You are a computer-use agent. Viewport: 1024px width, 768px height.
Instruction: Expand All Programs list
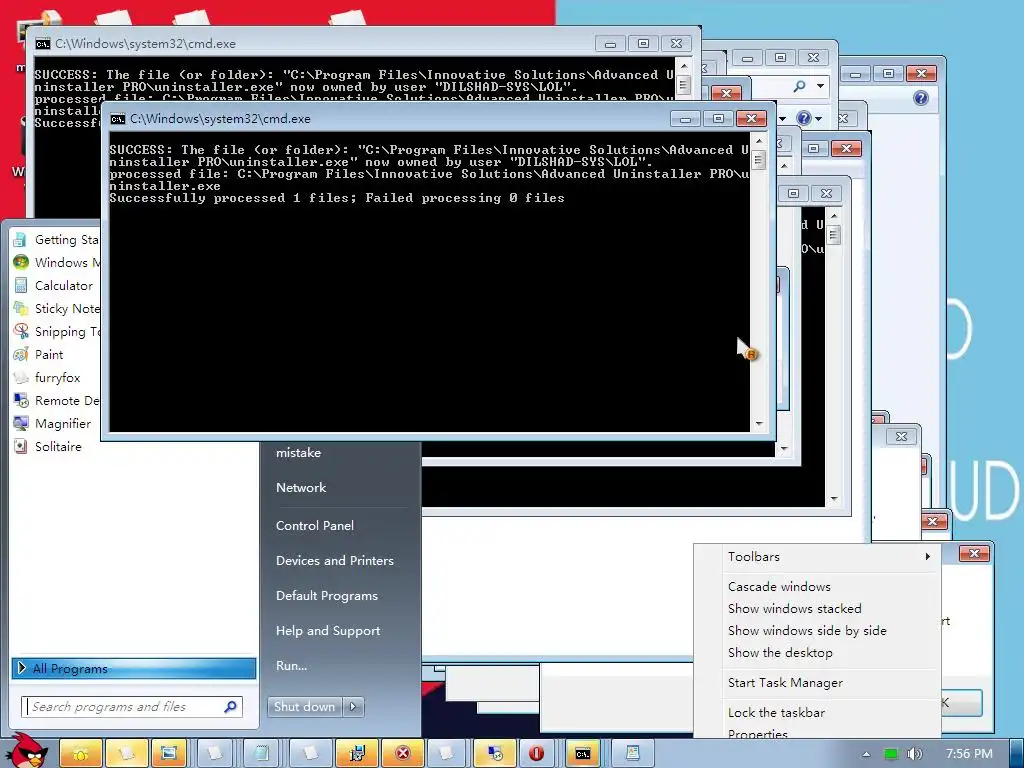[x=134, y=668]
